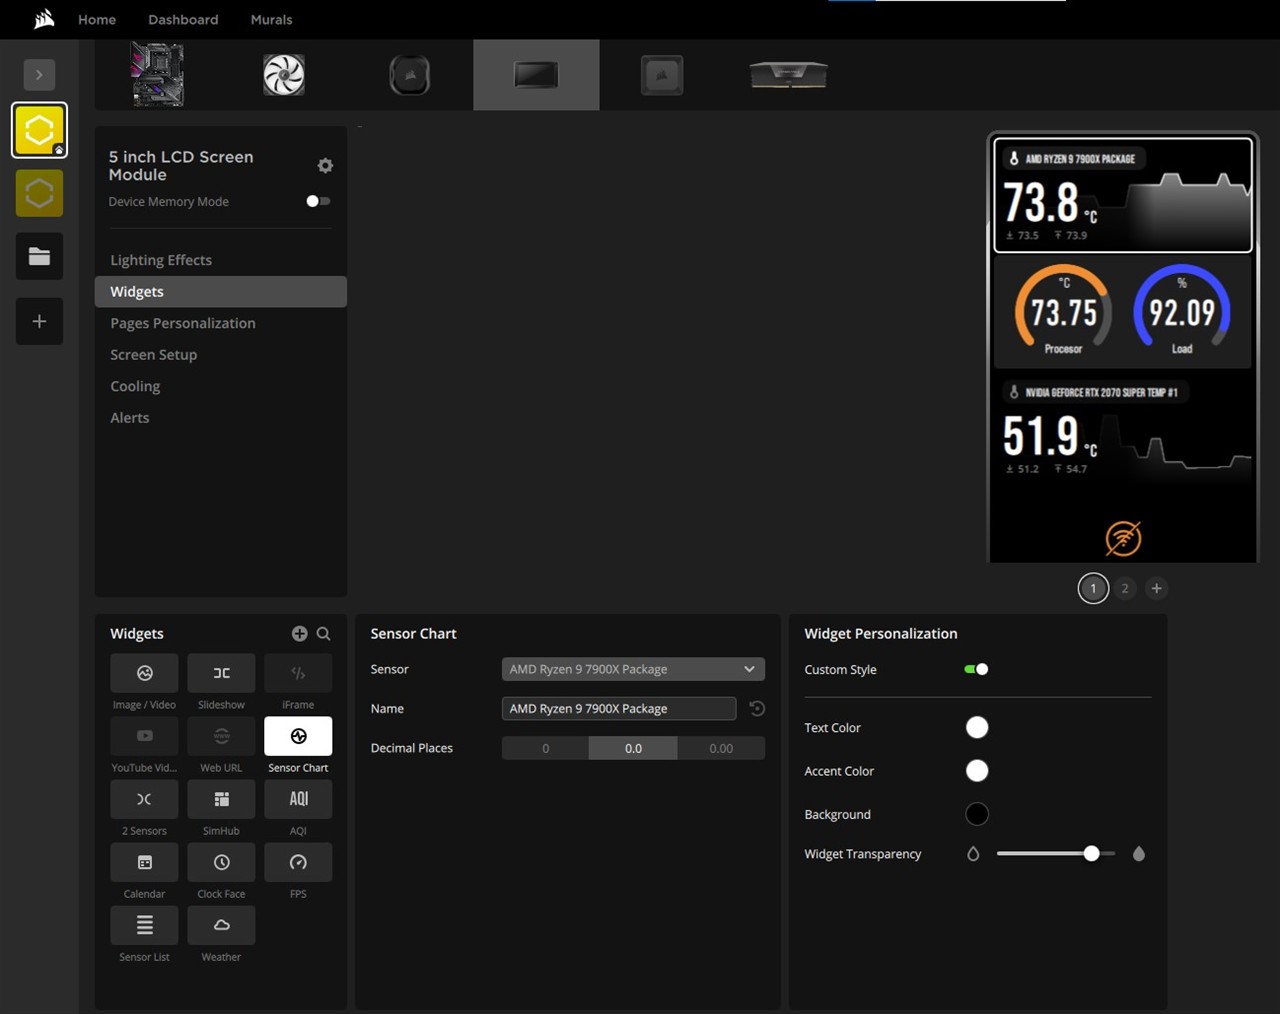Viewport: 1280px width, 1014px height.
Task: Select the RAM memory module device icon
Action: tap(788, 75)
